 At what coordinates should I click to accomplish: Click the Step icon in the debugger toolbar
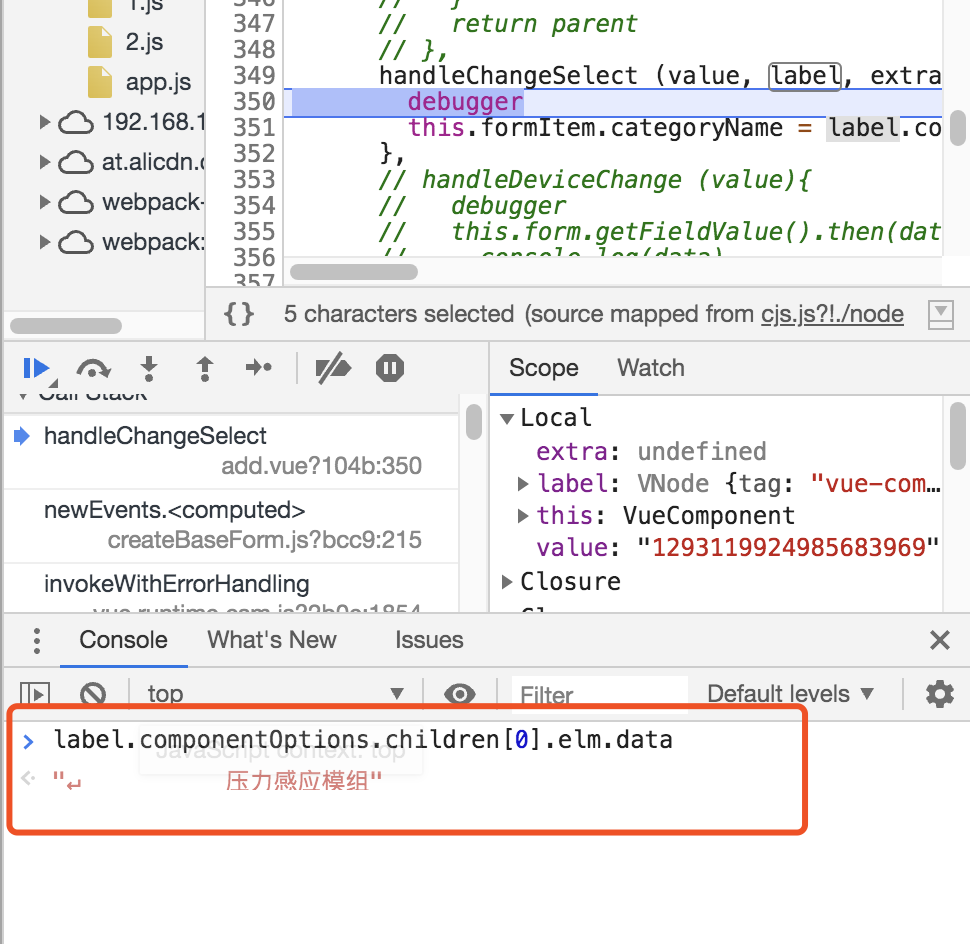[259, 368]
